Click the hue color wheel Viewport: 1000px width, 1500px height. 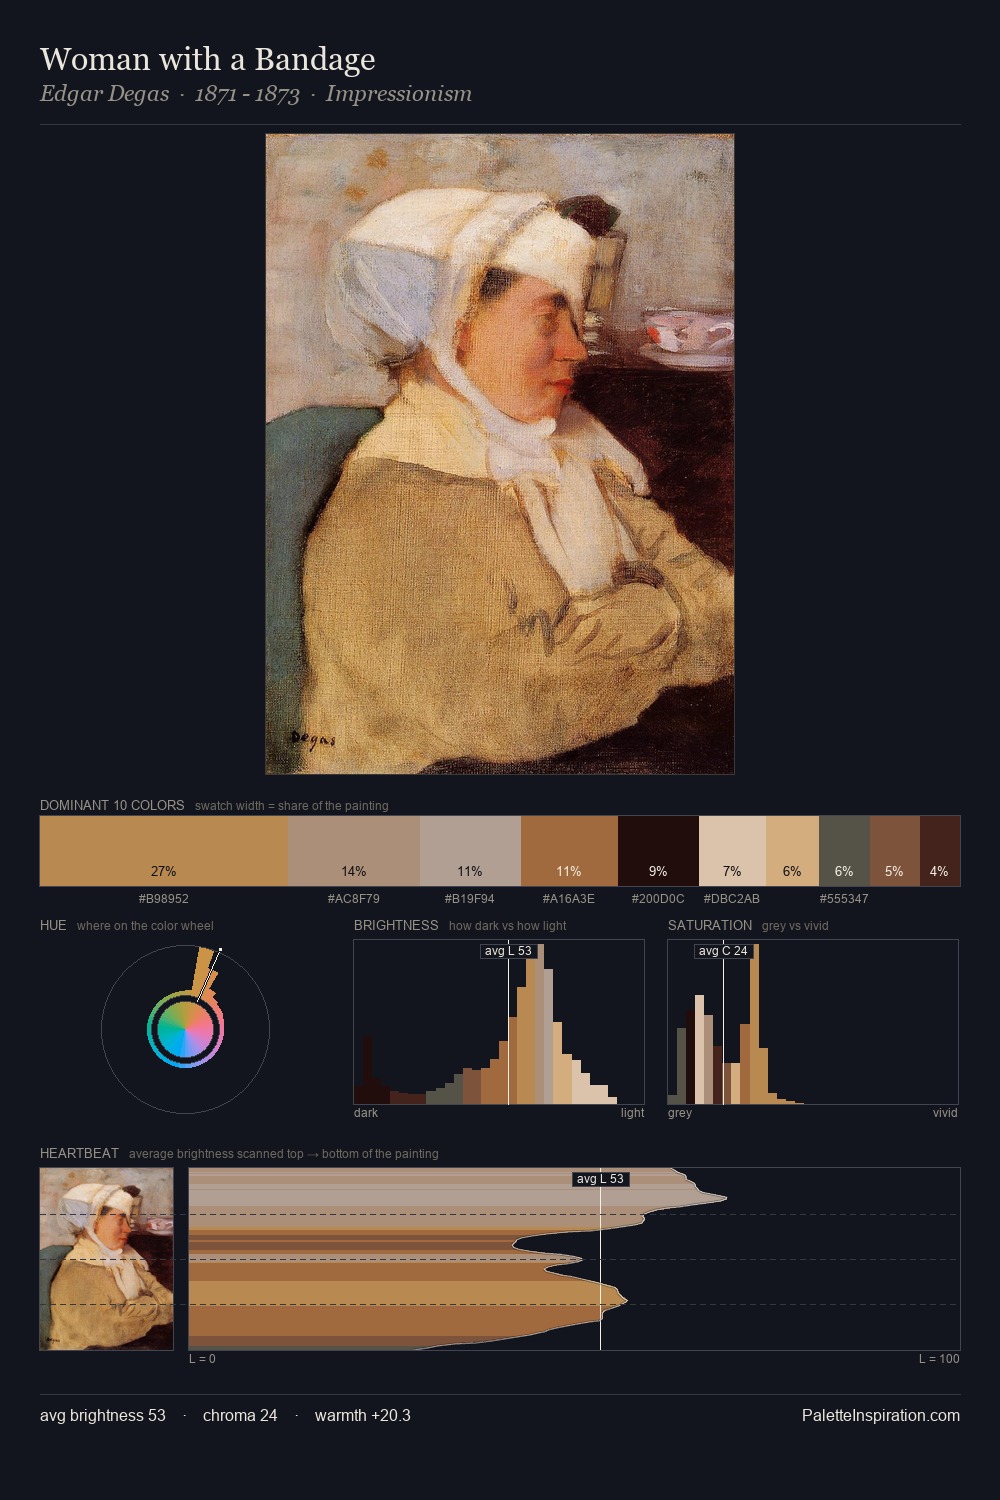pos(185,1029)
